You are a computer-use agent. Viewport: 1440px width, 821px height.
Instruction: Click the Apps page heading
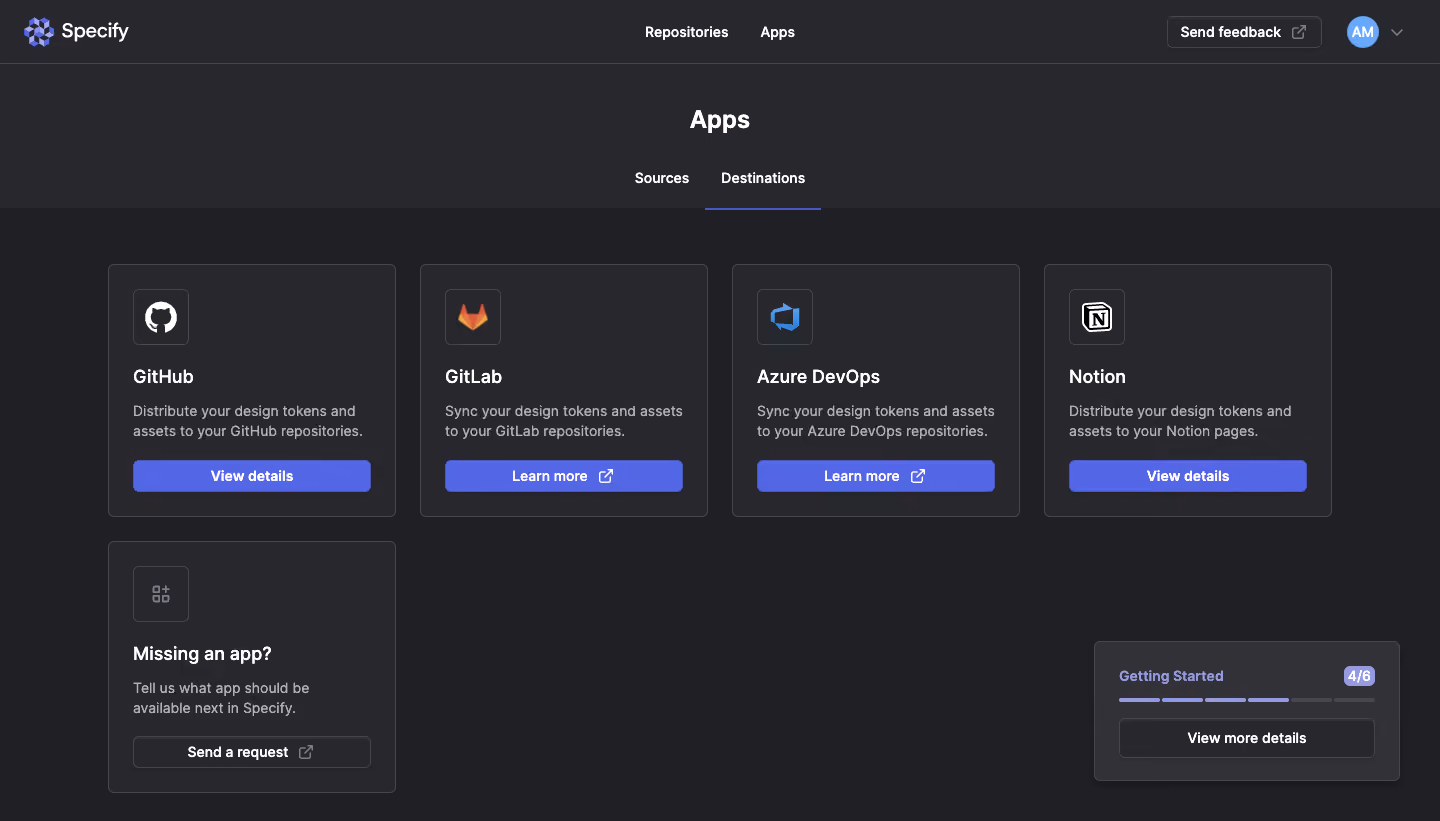(x=720, y=120)
